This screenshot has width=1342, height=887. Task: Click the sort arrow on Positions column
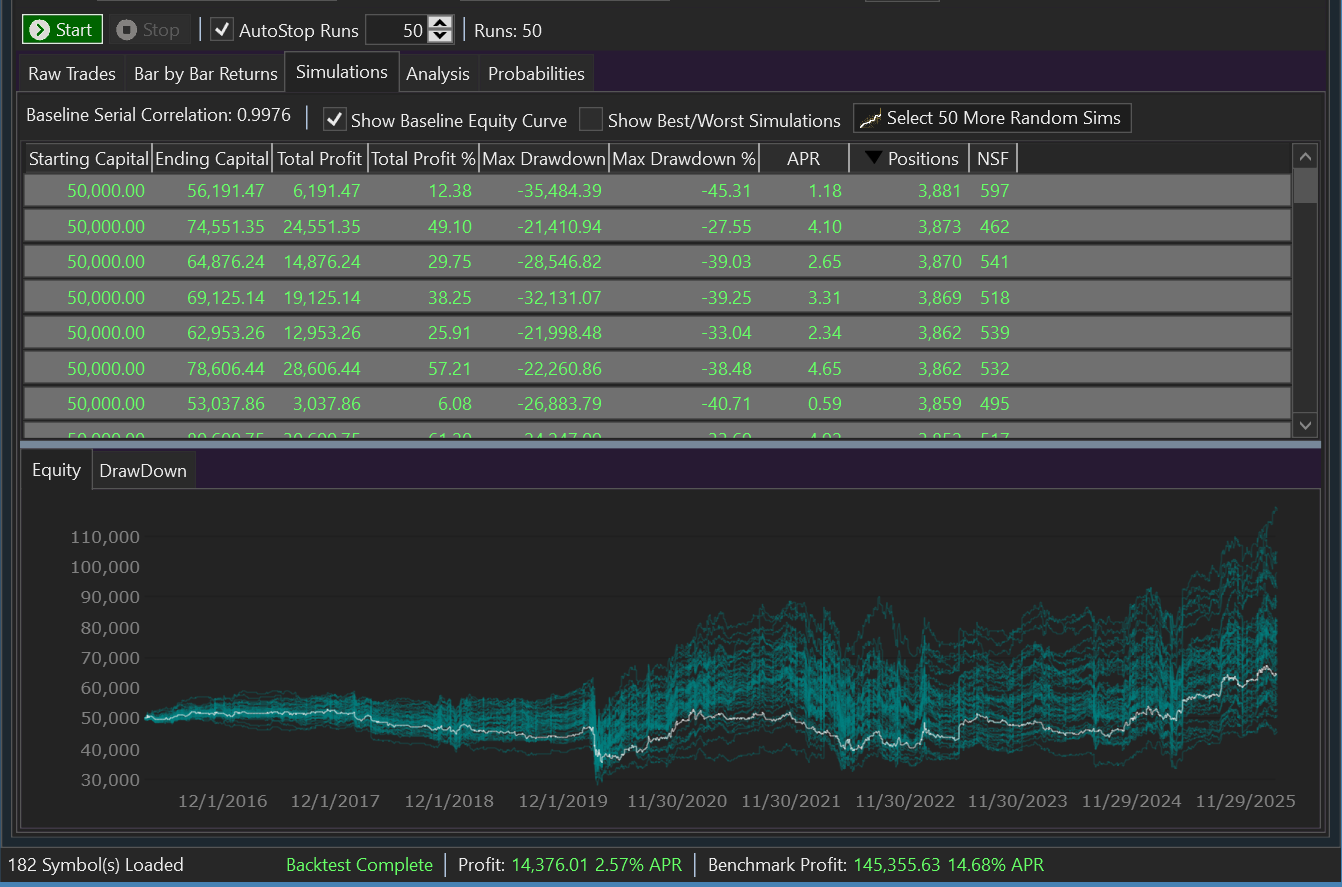pyautogui.click(x=873, y=159)
